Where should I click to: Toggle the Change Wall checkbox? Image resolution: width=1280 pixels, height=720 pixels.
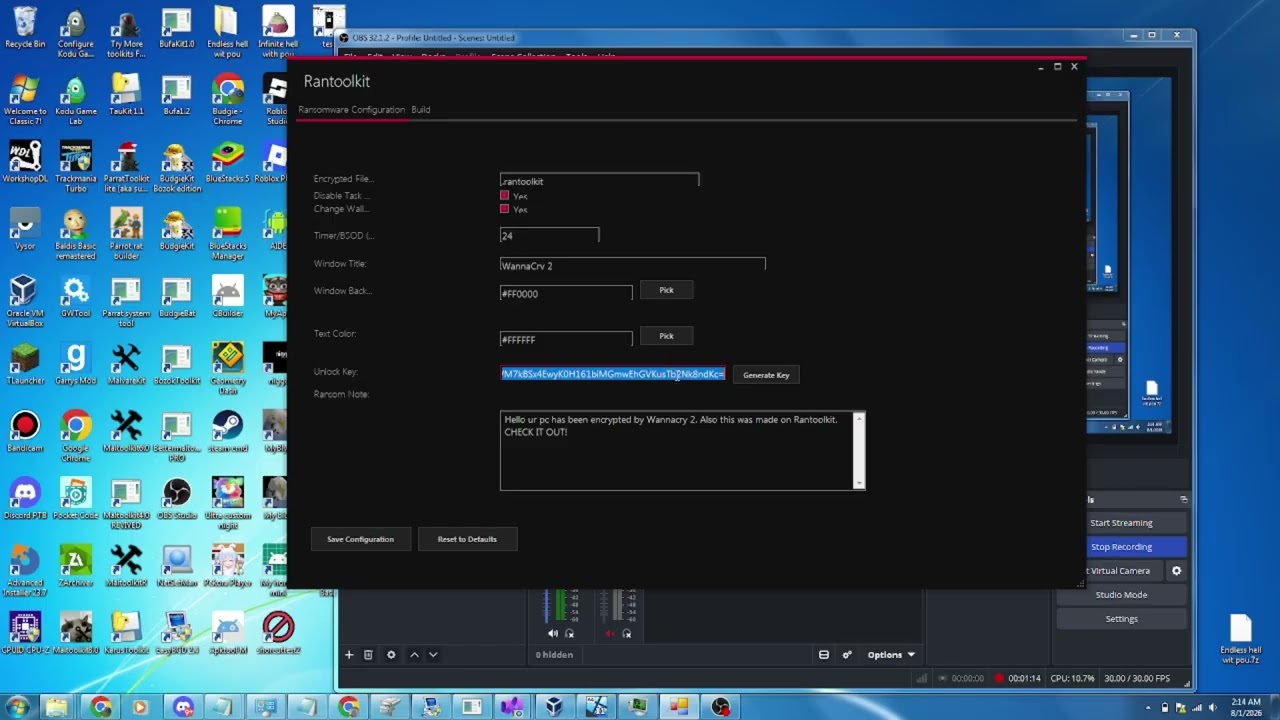tap(505, 209)
